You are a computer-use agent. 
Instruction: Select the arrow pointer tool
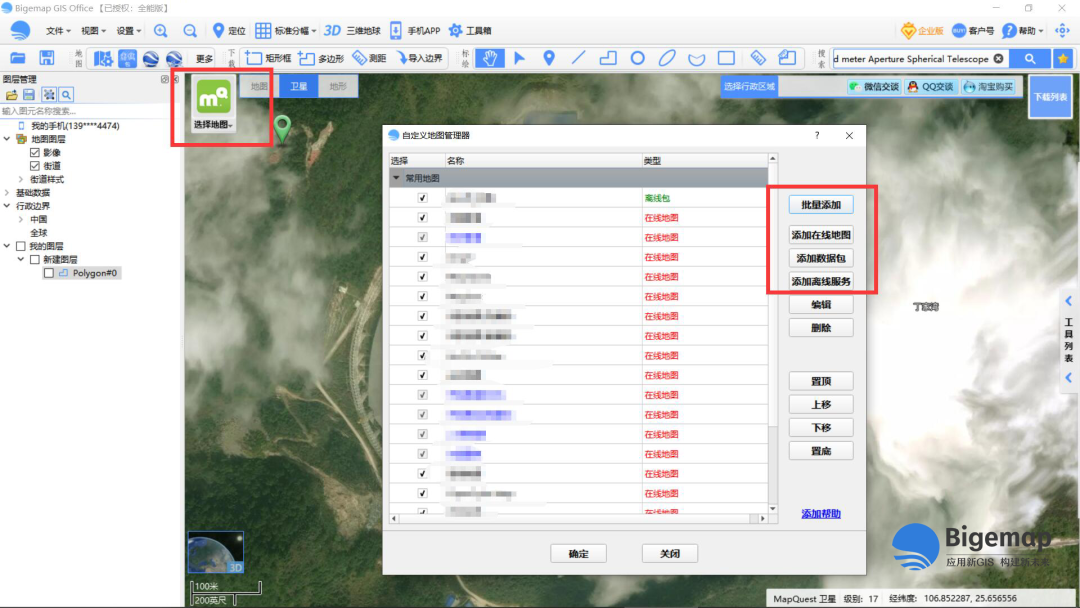(519, 59)
